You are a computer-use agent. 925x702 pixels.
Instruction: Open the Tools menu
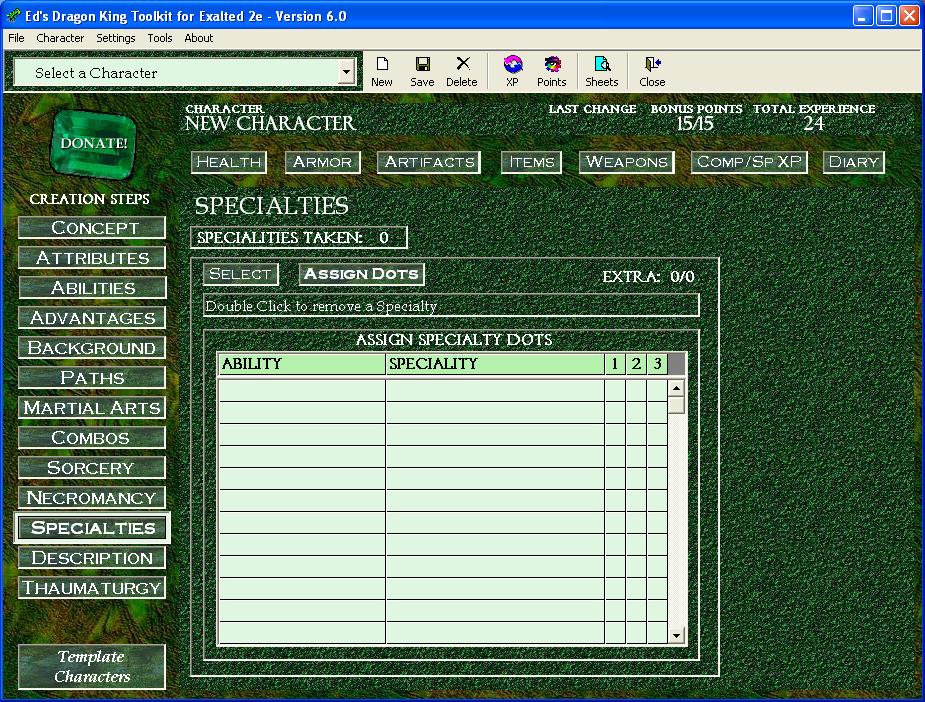(x=160, y=38)
